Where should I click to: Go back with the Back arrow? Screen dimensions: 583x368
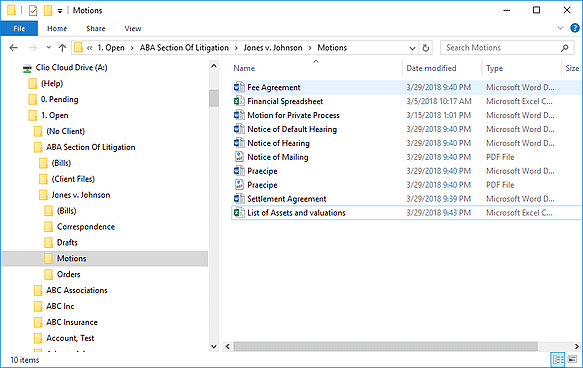(x=13, y=48)
